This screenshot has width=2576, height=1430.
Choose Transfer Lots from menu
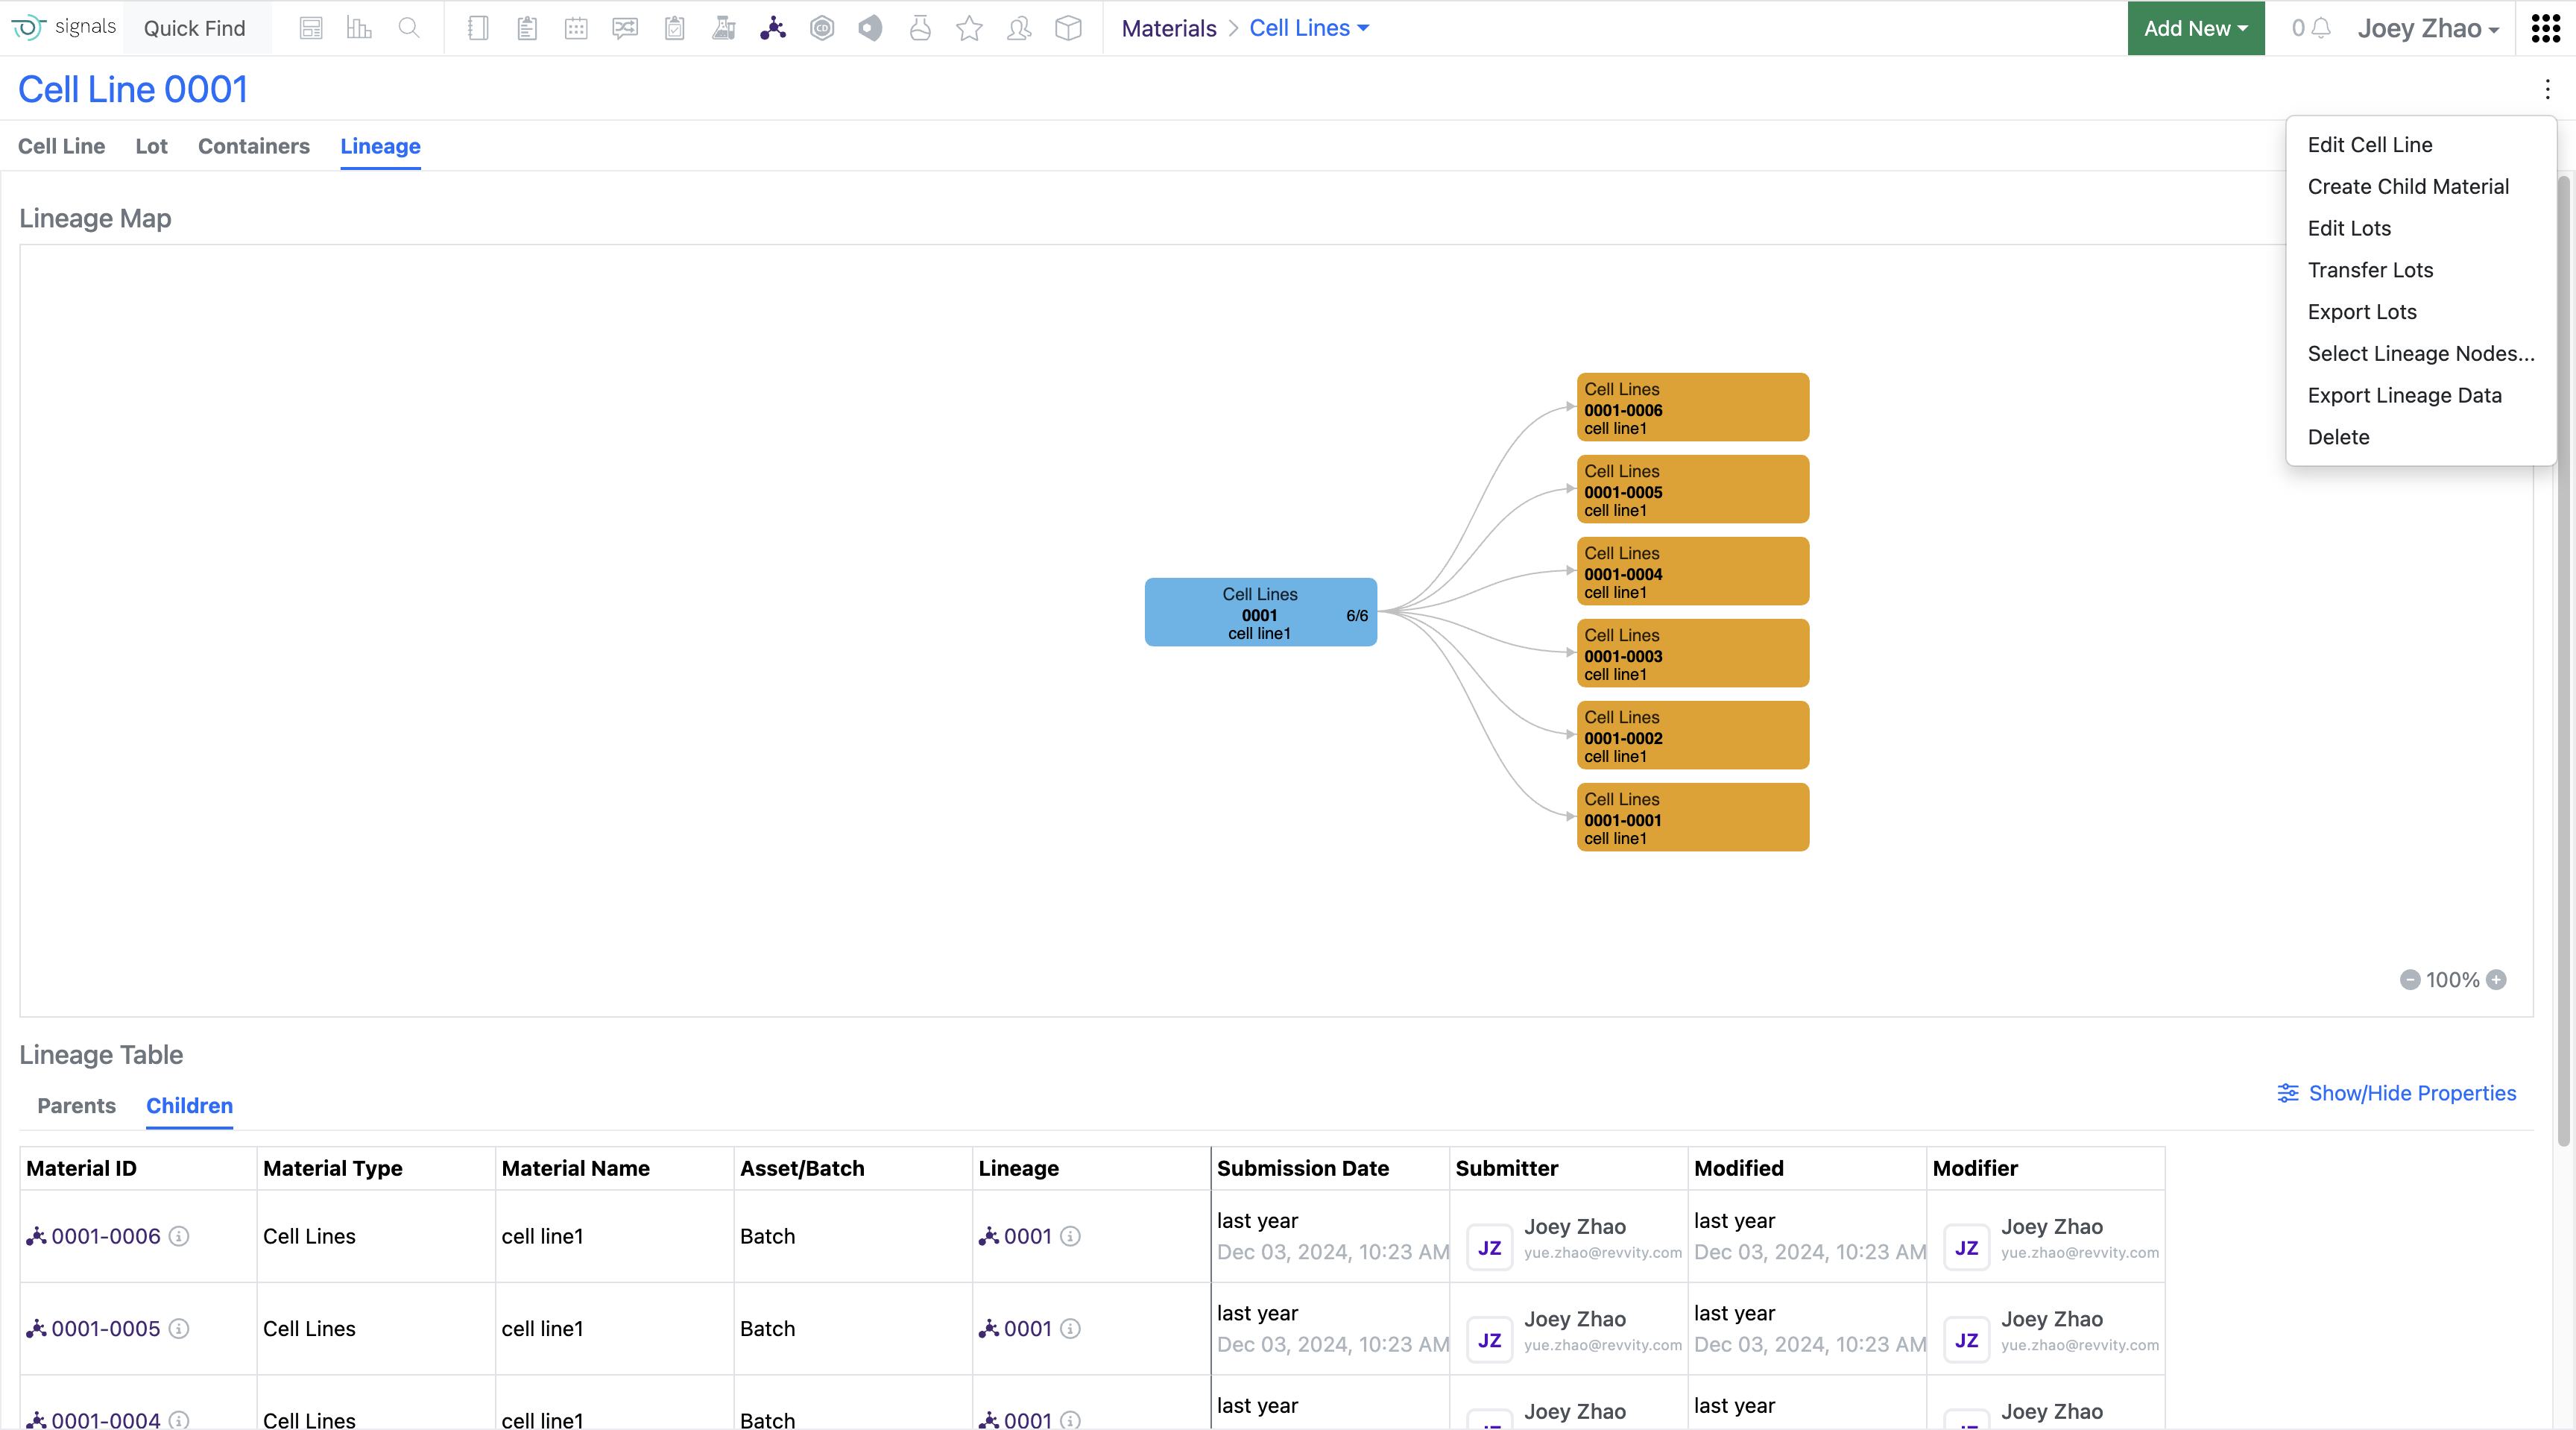[2420, 270]
